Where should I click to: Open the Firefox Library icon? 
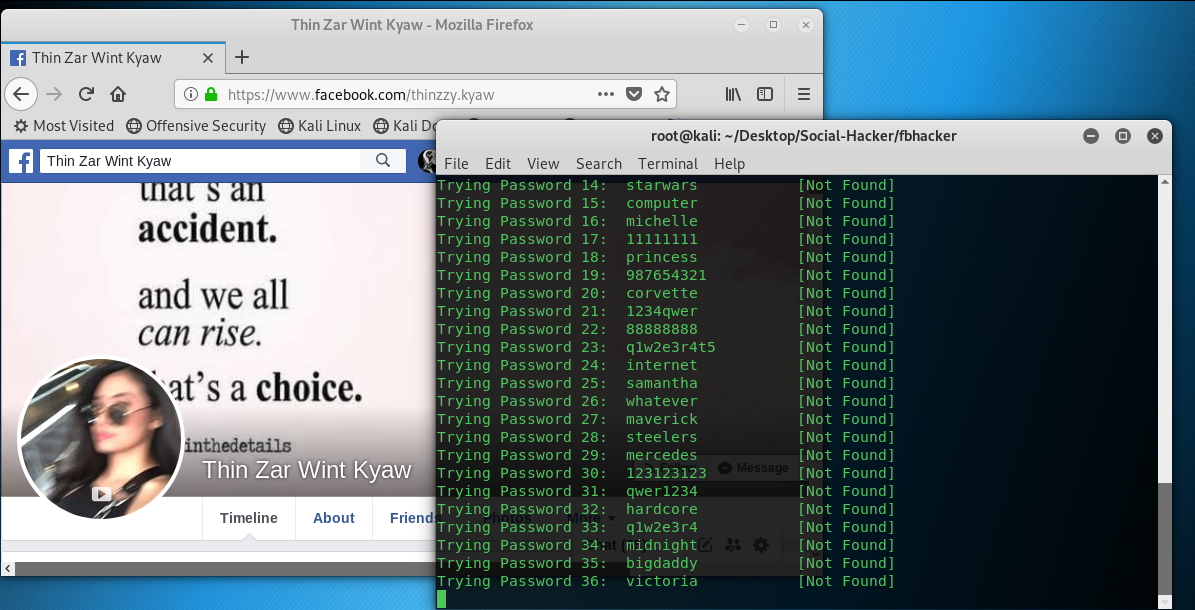click(x=733, y=95)
